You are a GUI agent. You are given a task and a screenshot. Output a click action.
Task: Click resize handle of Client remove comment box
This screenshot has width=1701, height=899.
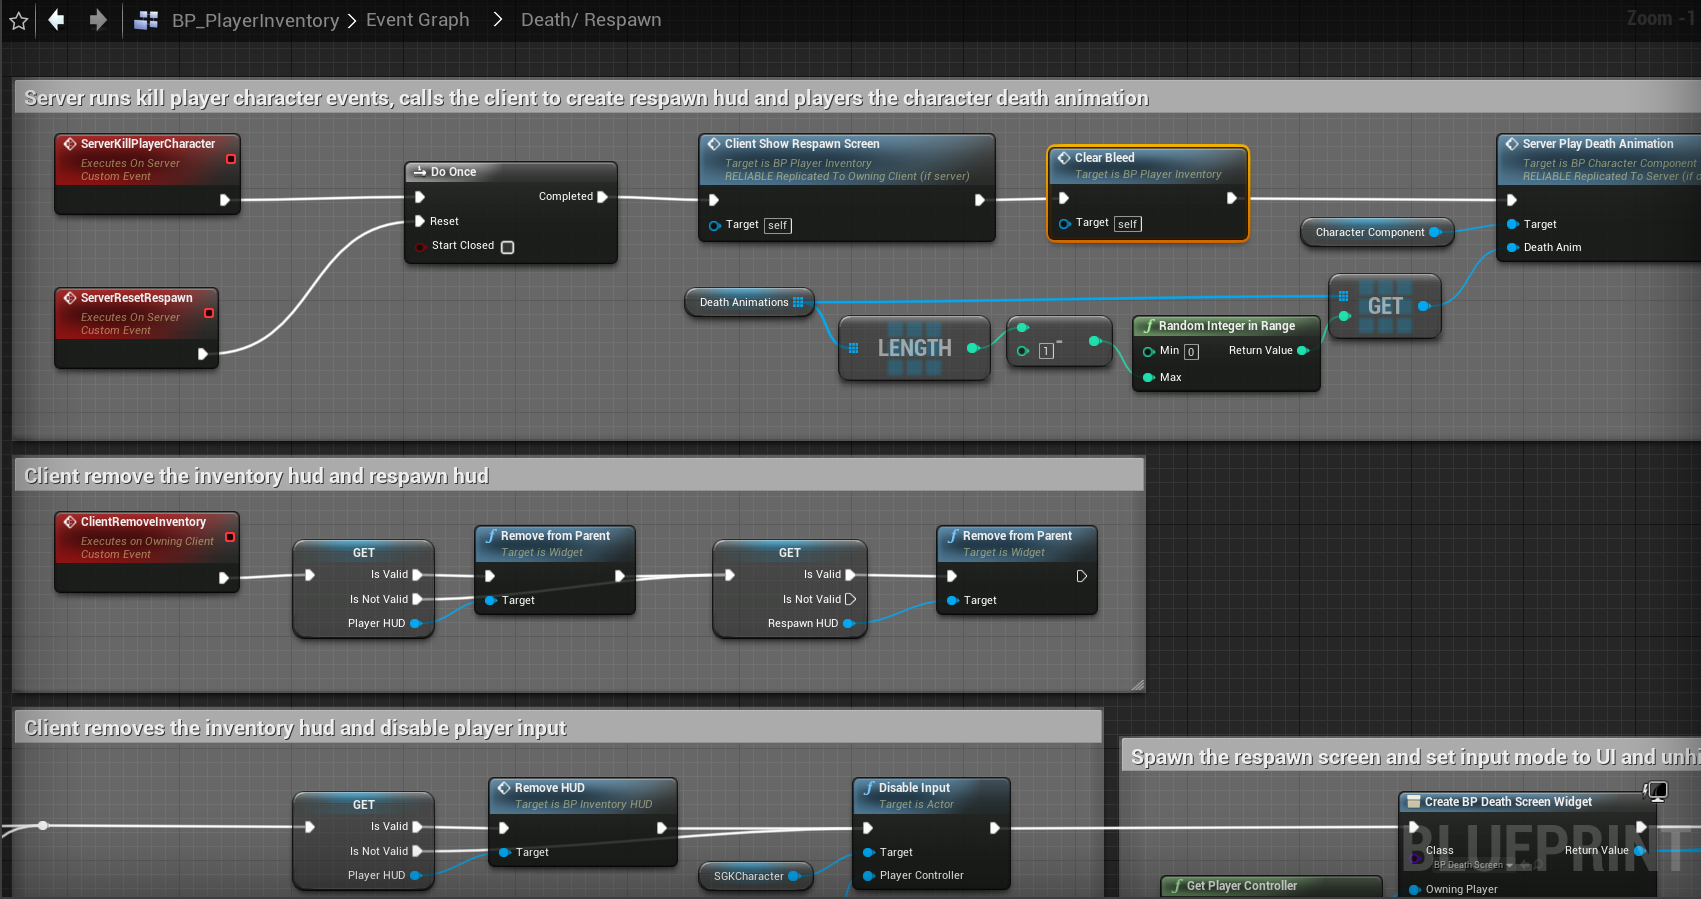pyautogui.click(x=1137, y=685)
